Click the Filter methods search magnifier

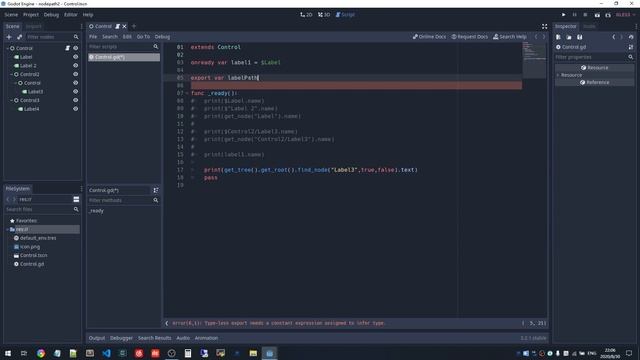pos(156,200)
